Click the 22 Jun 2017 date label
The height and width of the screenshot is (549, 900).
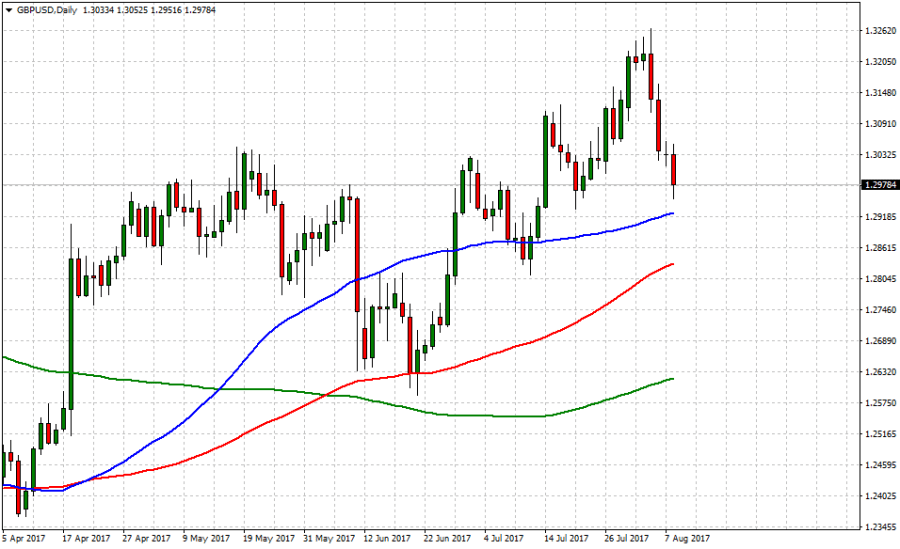444,537
